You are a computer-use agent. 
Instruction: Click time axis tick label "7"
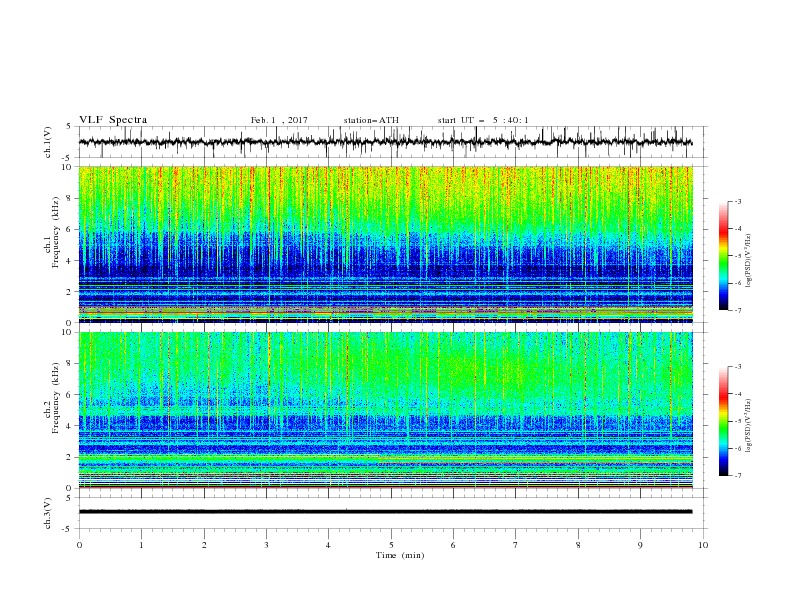tap(516, 545)
